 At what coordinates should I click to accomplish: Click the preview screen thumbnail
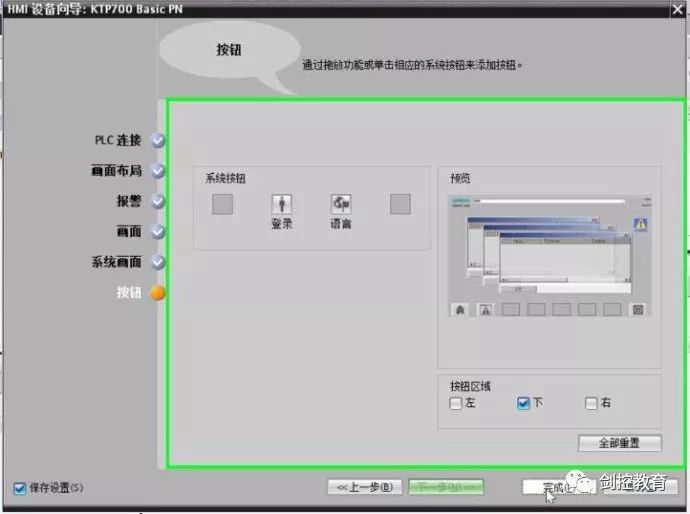[550, 256]
